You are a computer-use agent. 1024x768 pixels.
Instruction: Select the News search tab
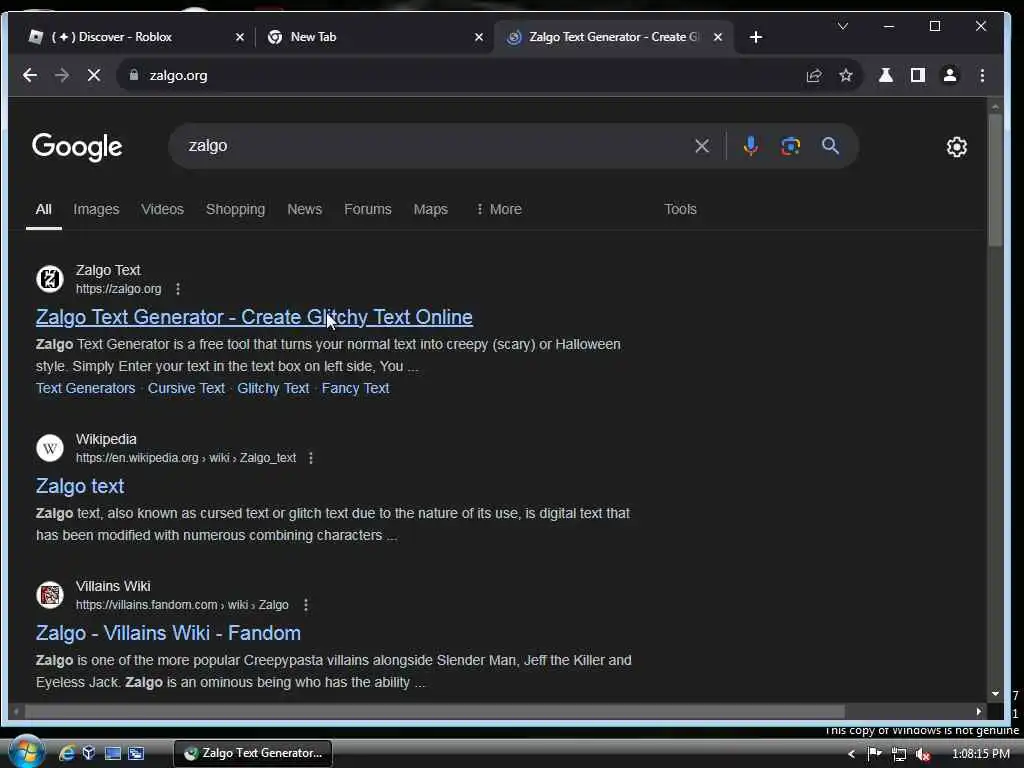304,209
